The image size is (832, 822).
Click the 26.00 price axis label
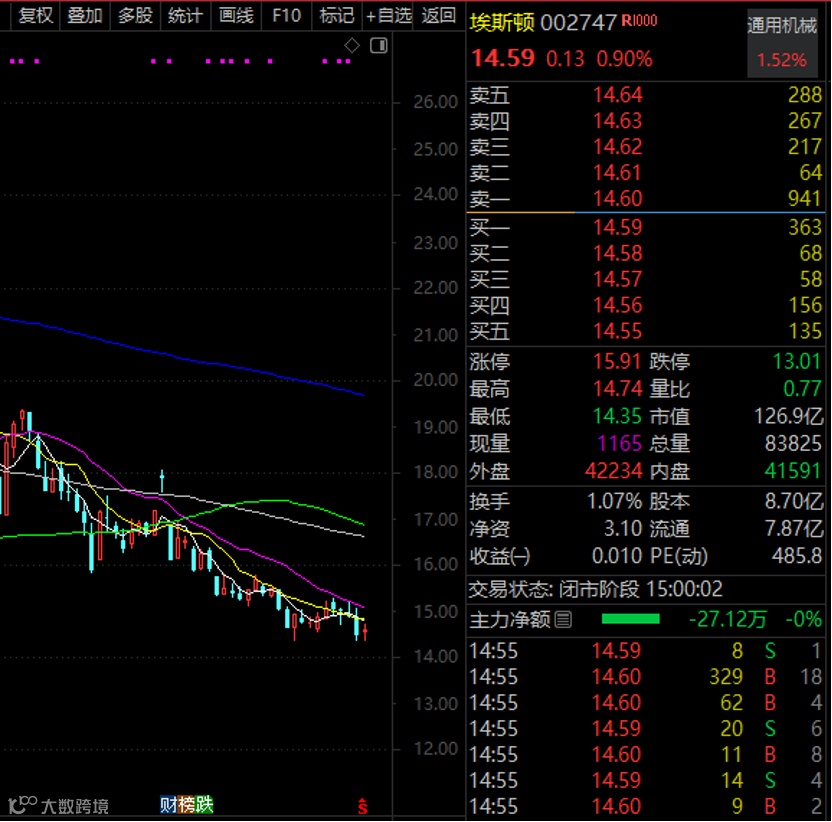point(436,102)
